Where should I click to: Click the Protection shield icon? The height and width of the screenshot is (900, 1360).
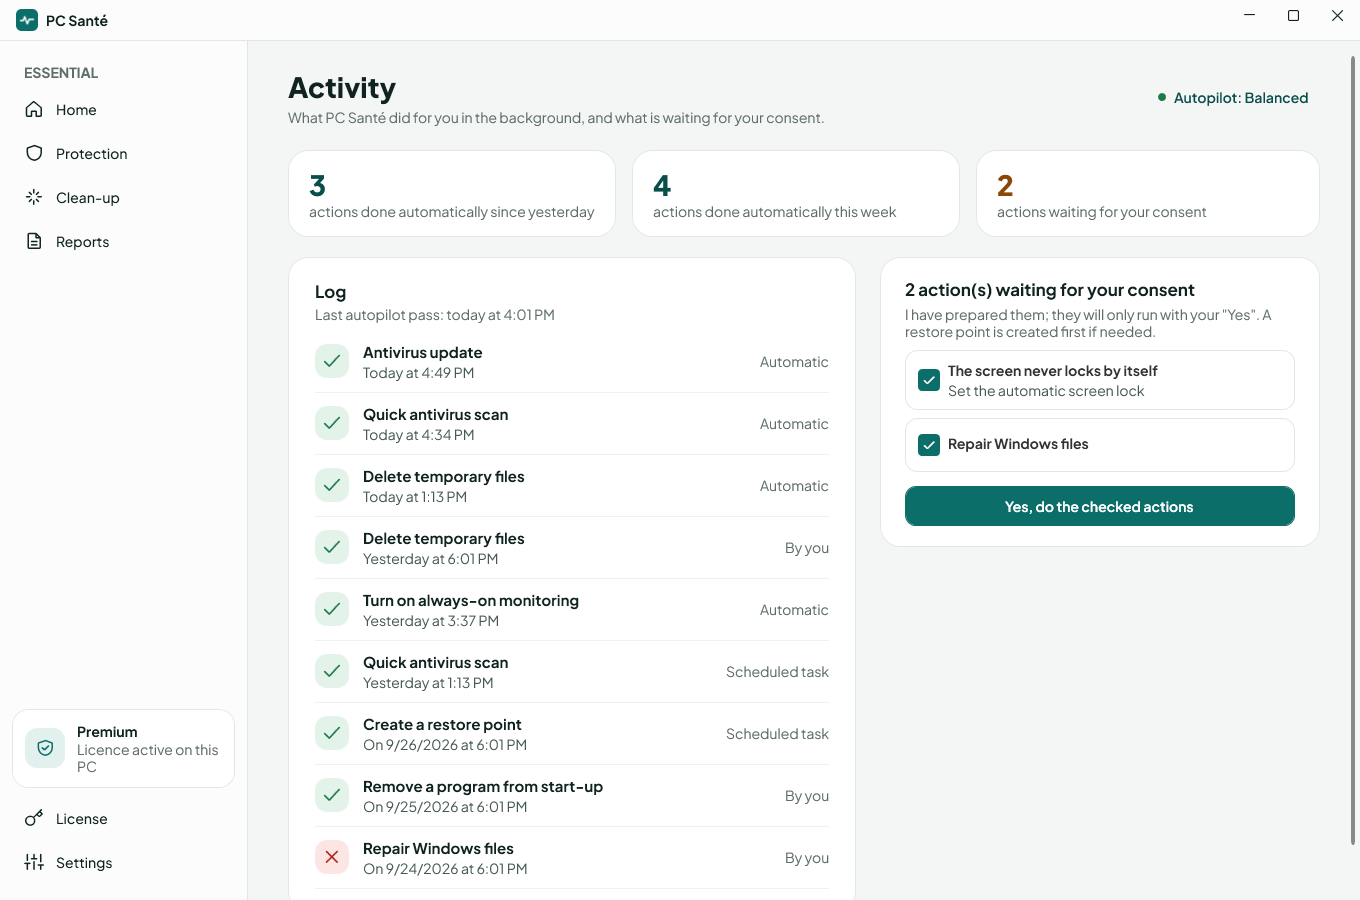point(34,153)
